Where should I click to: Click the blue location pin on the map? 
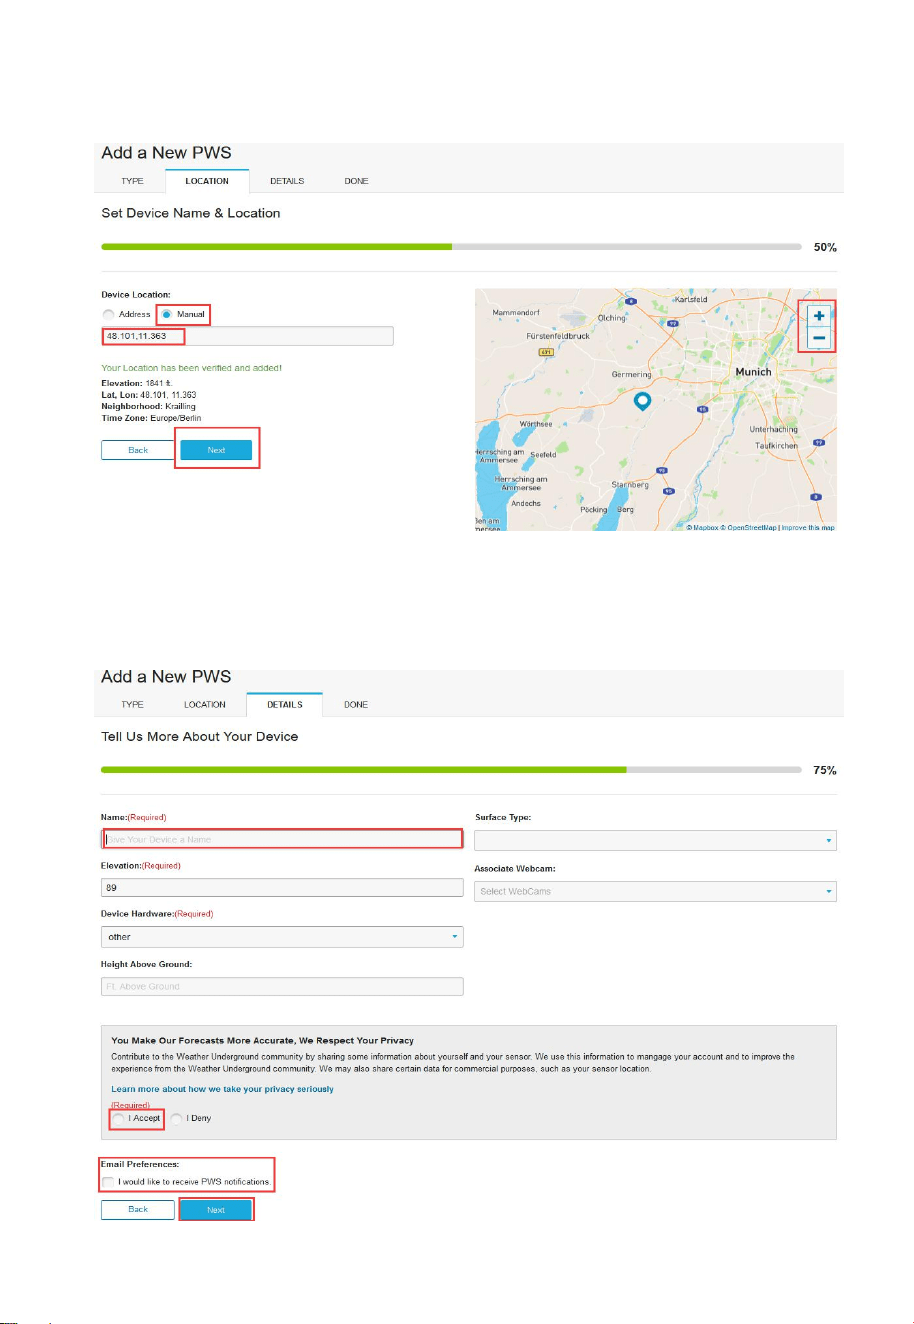[643, 401]
